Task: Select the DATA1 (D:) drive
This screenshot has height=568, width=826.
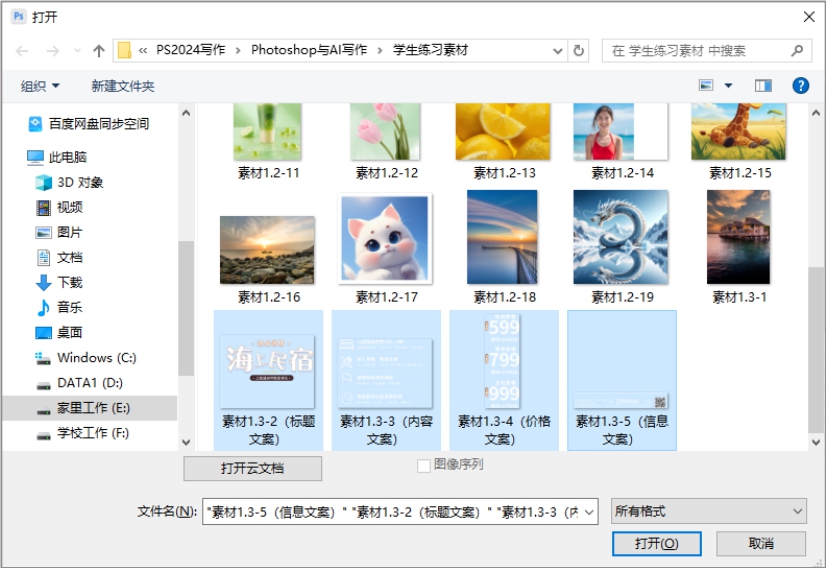Action: click(x=80, y=383)
